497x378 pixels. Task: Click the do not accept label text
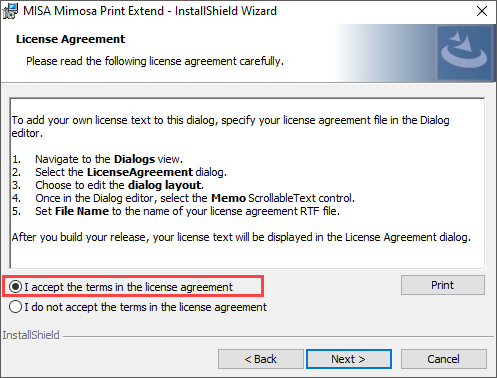coord(145,307)
